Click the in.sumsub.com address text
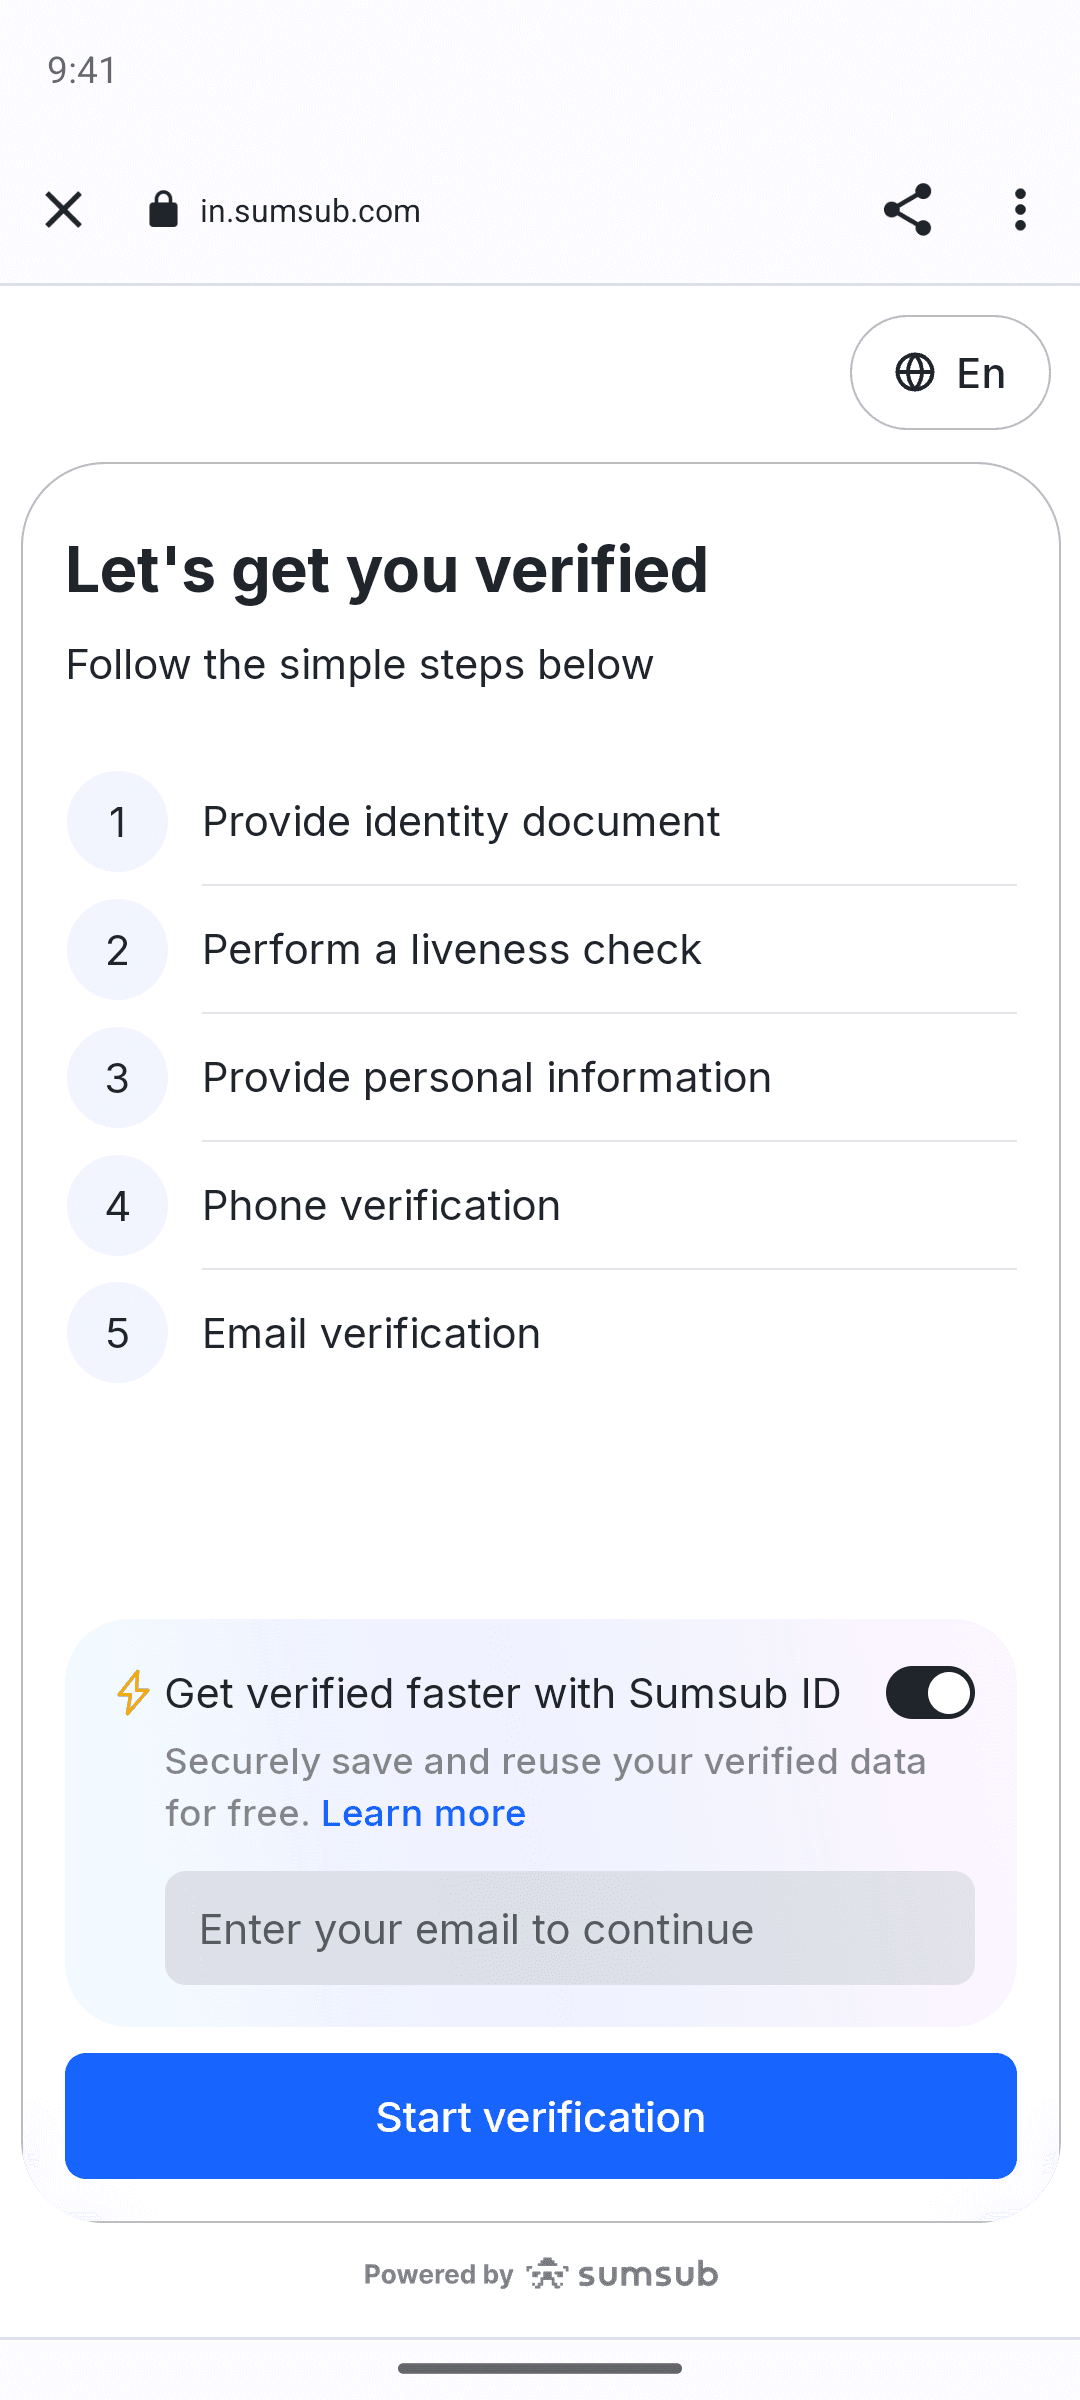The image size is (1080, 2400). [x=310, y=211]
